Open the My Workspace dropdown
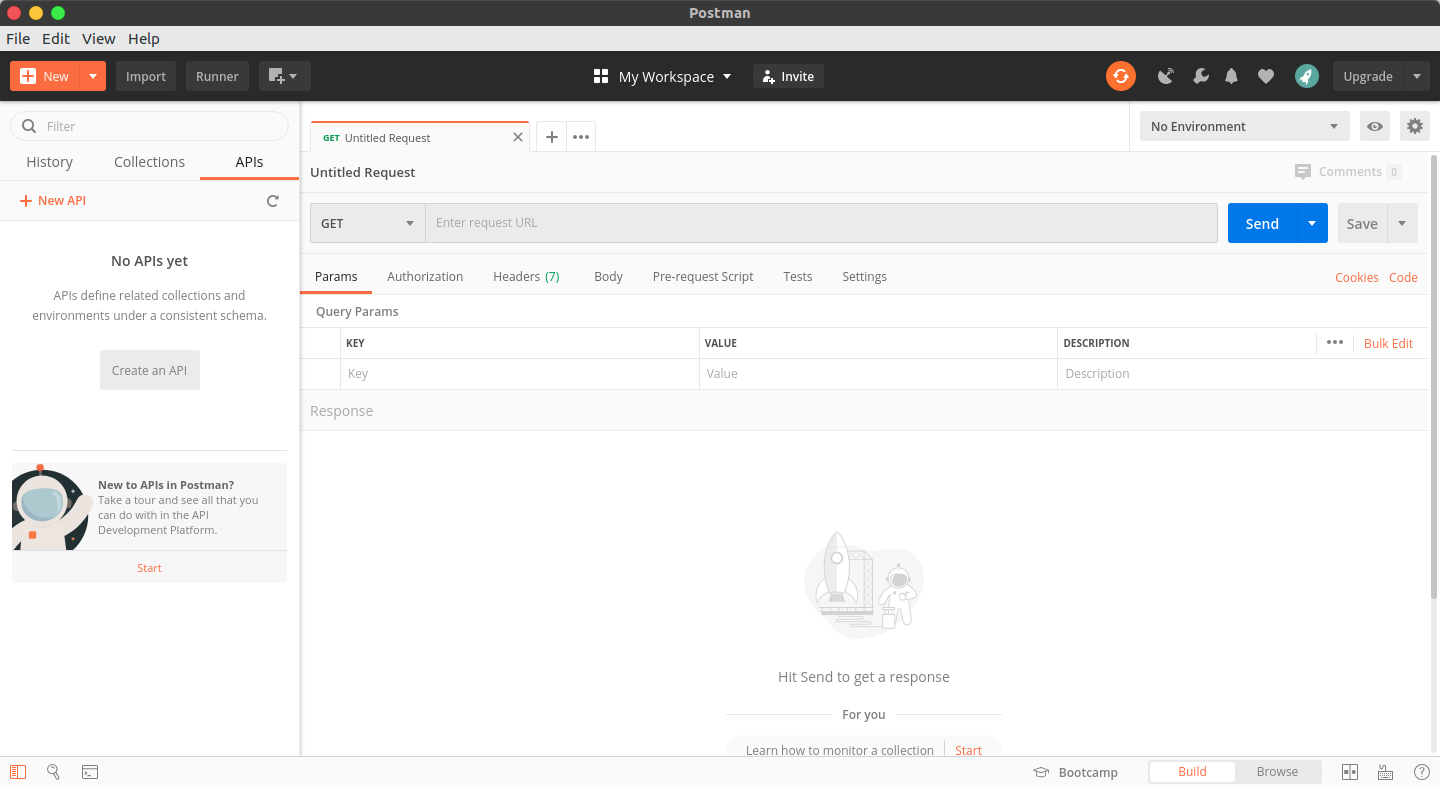Image resolution: width=1440 pixels, height=787 pixels. pos(663,76)
